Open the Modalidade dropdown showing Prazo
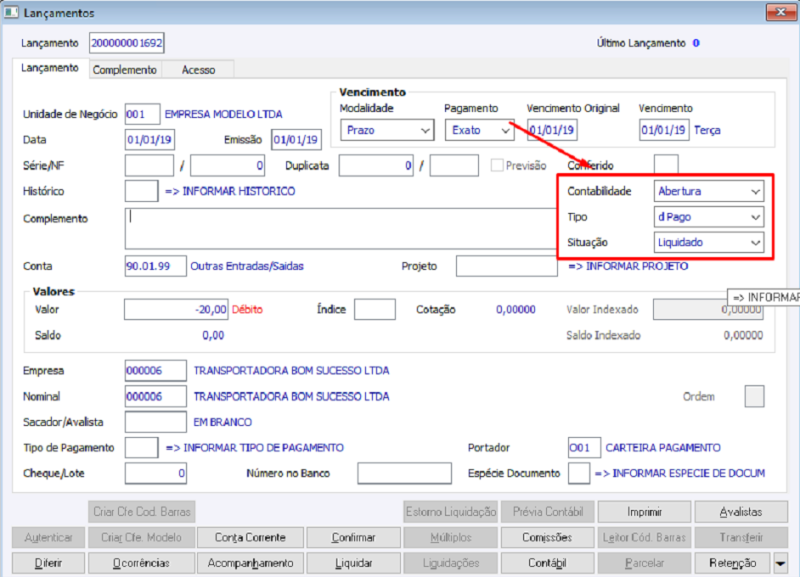The width and height of the screenshot is (800, 577). (387, 130)
